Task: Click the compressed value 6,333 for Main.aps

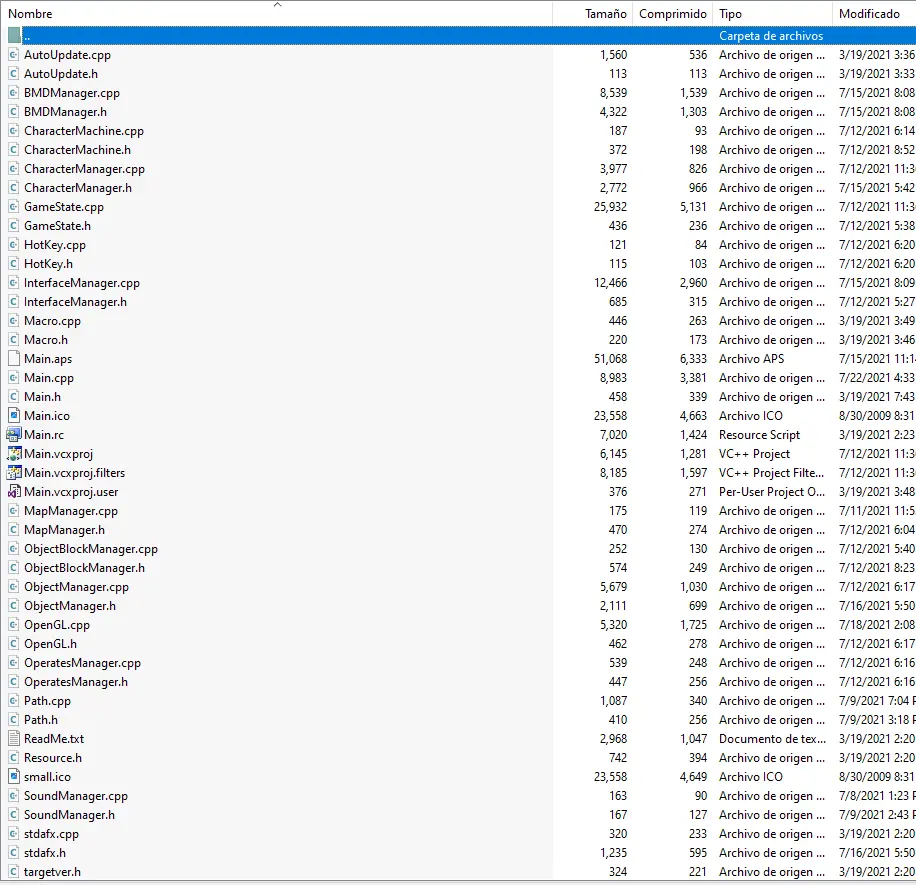Action: (693, 359)
